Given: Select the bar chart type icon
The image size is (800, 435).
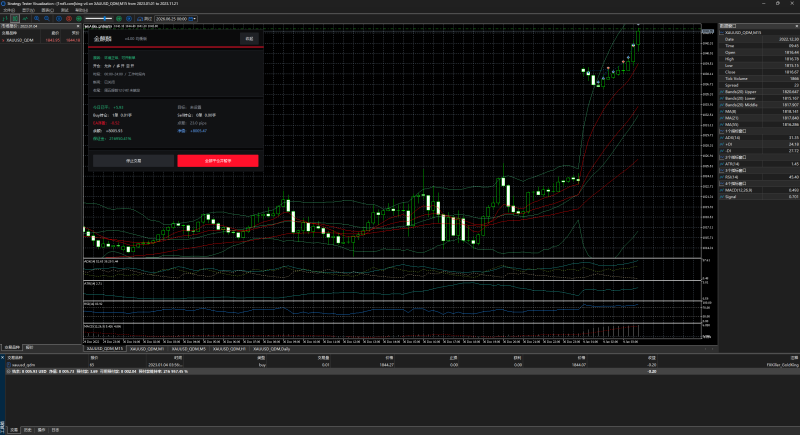Looking at the screenshot, I should (5, 19).
